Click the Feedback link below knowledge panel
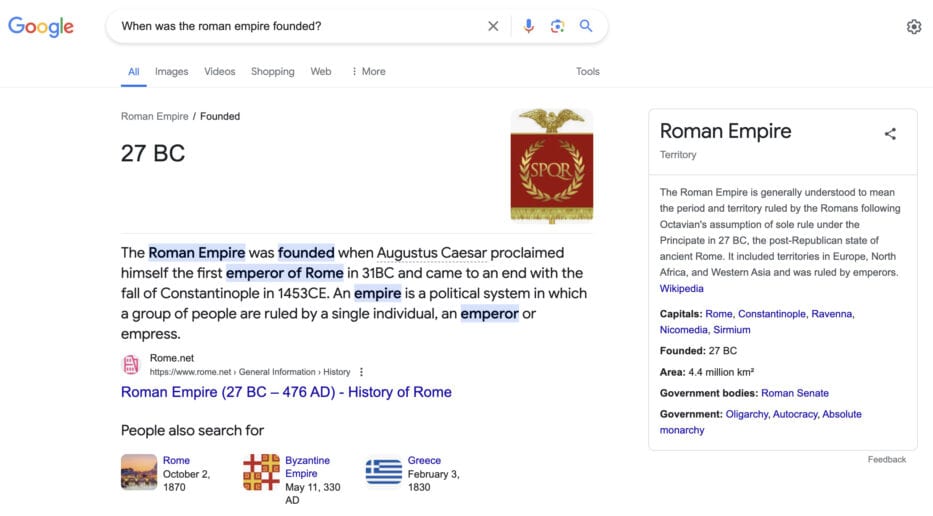This screenshot has height=516, width=933. pos(887,459)
